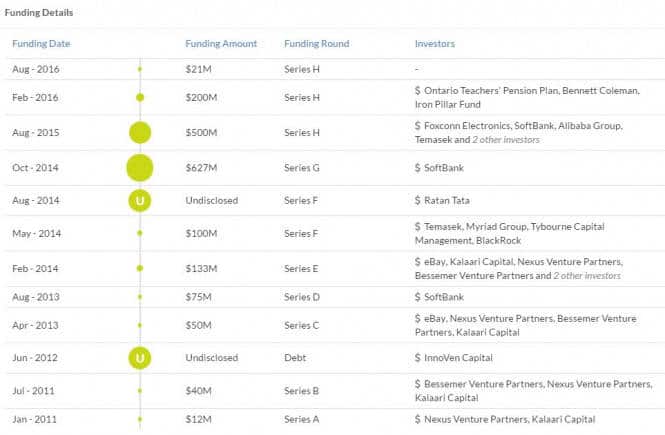665x435 pixels.
Task: Click the timeline dot for Feb 2016 $200M round
Action: pyautogui.click(x=140, y=97)
